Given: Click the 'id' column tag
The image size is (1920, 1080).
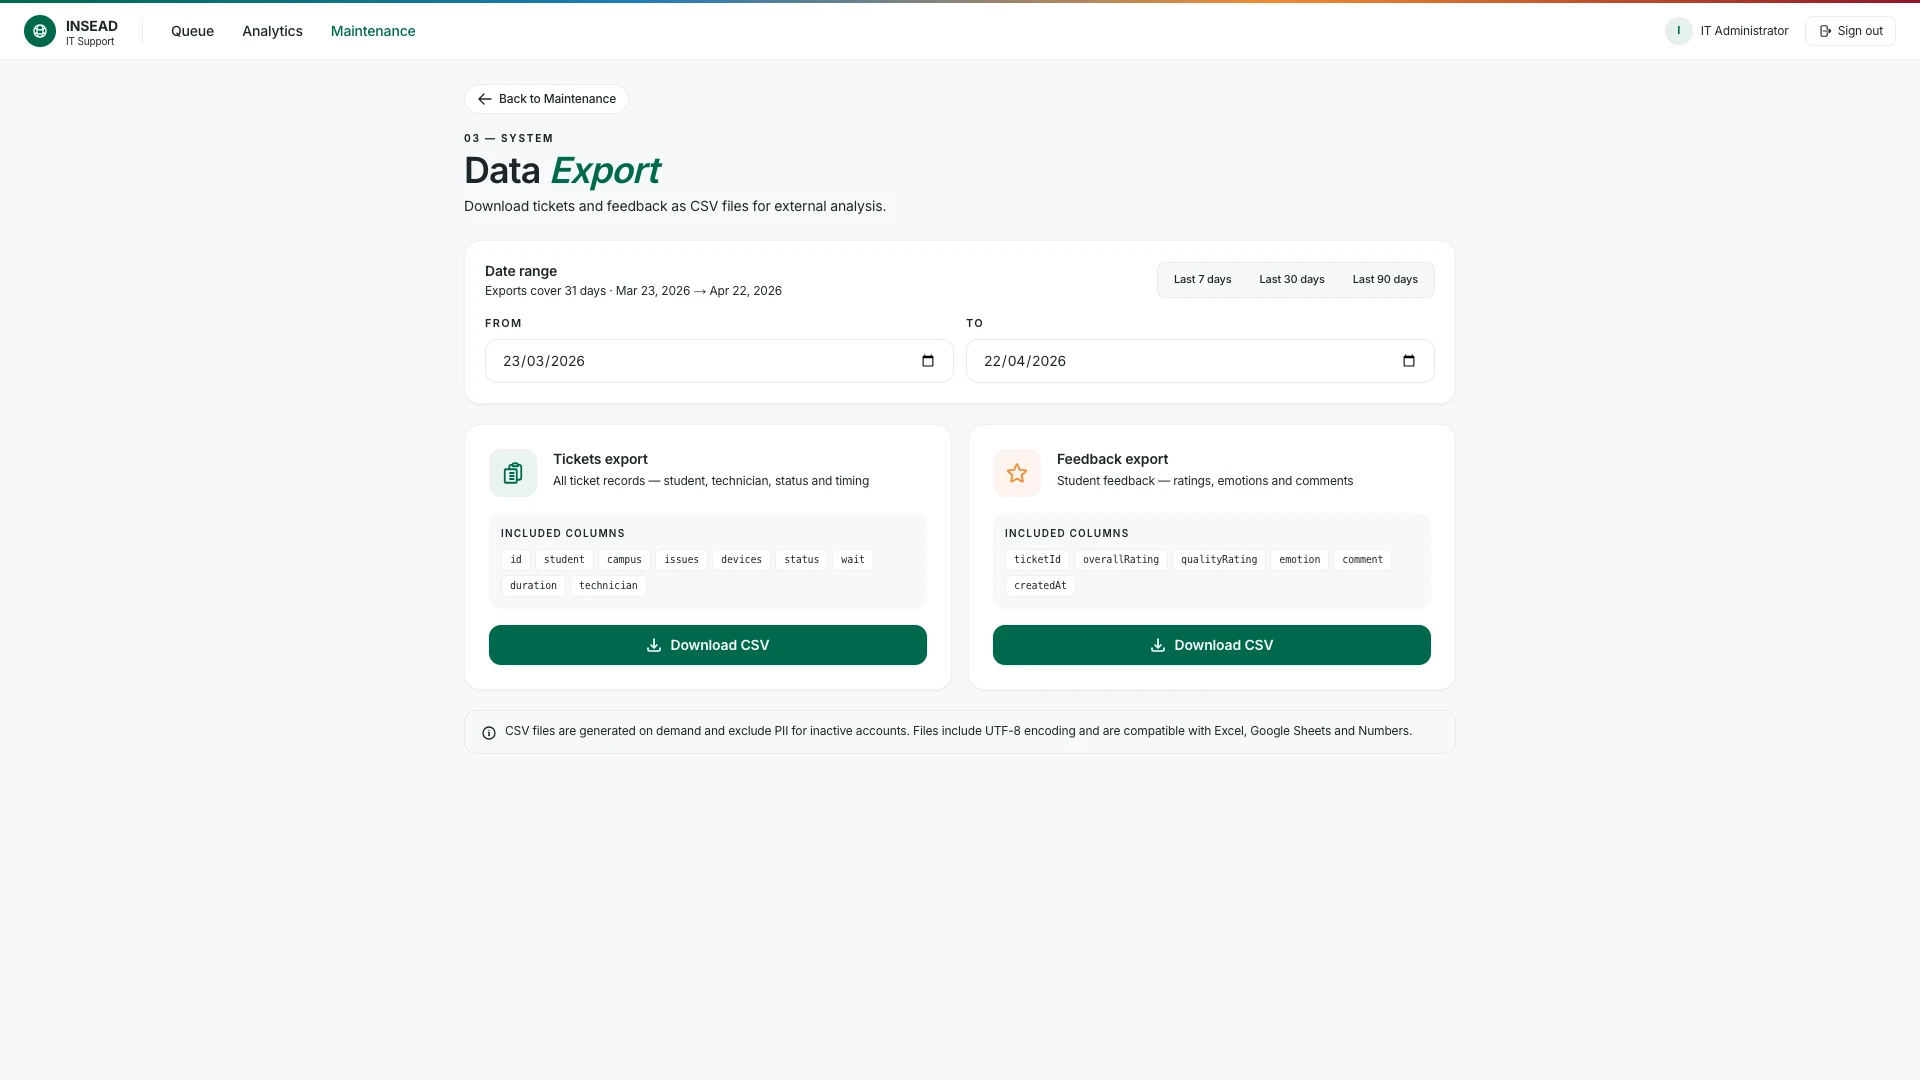Looking at the screenshot, I should coord(516,560).
